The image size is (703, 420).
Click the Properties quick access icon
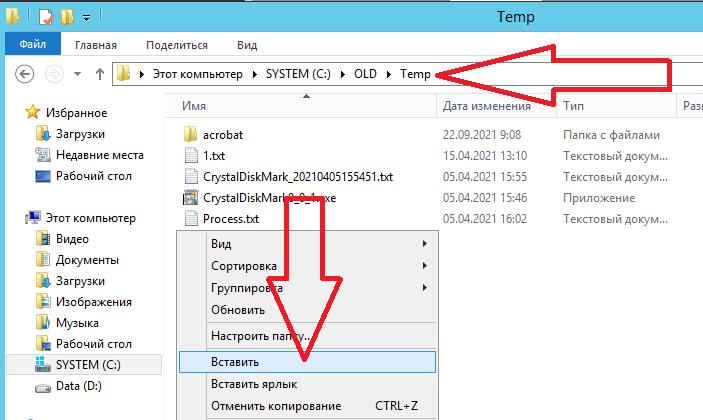pos(46,17)
